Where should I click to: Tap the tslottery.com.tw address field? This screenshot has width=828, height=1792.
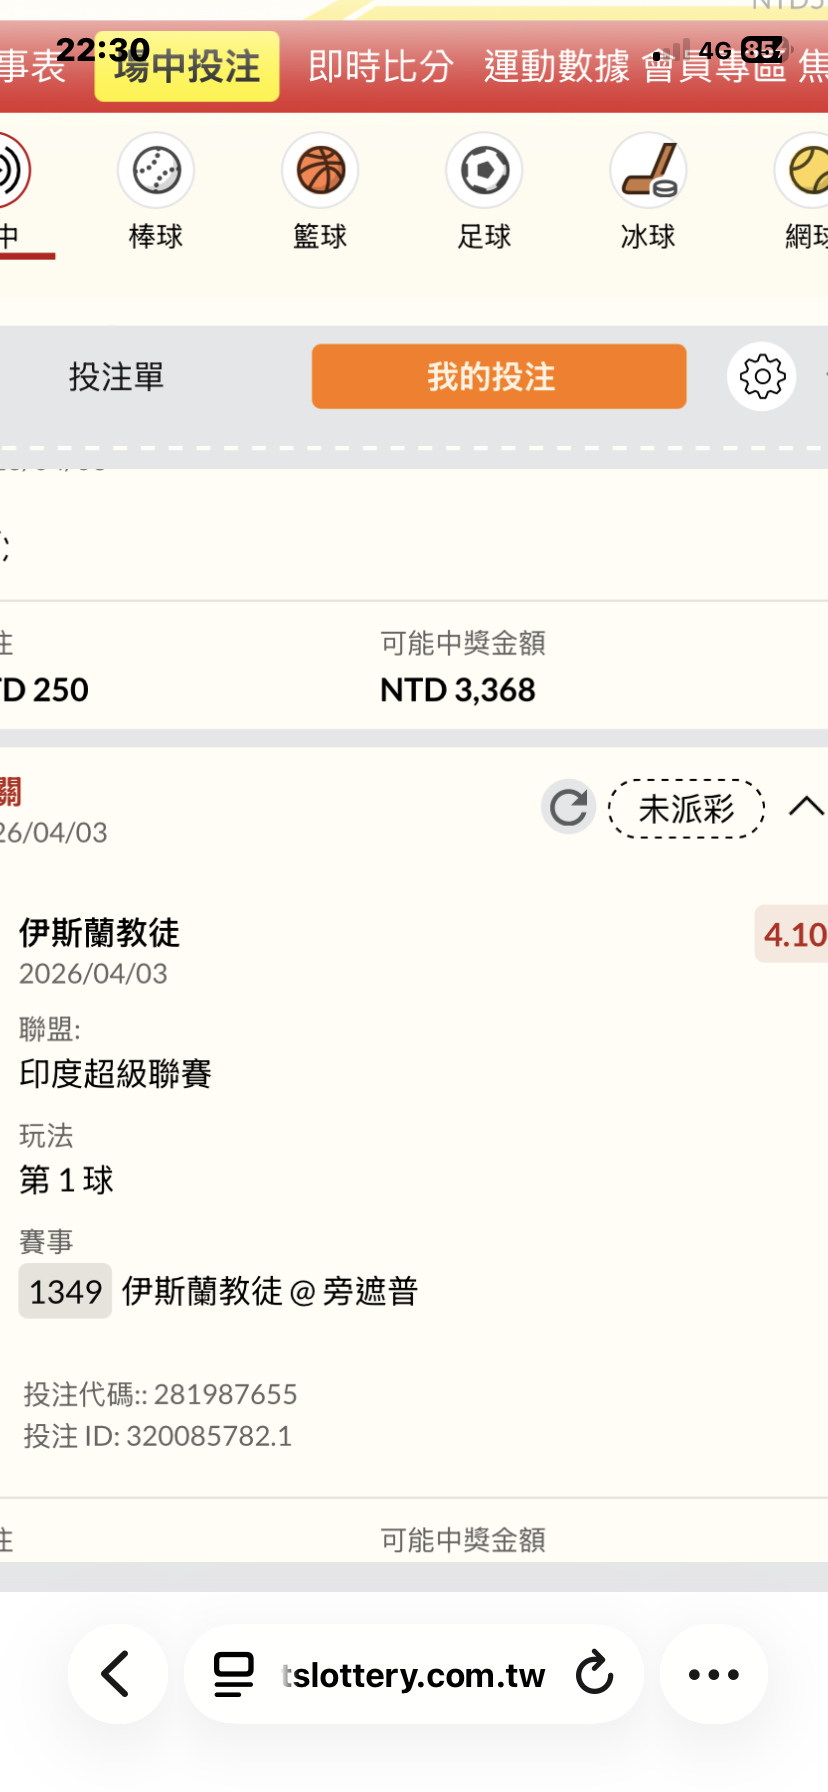[414, 1674]
